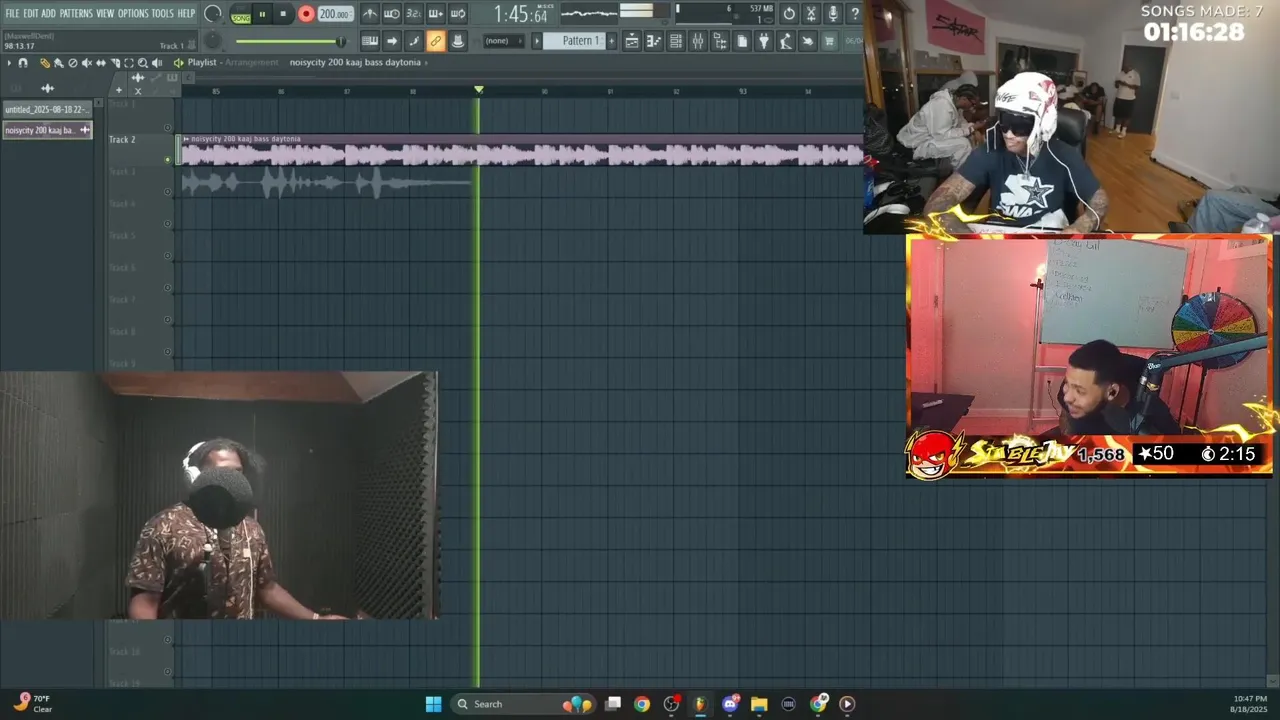
Task: Toggle the Playlist magnet snap icon
Action: (x=23, y=63)
